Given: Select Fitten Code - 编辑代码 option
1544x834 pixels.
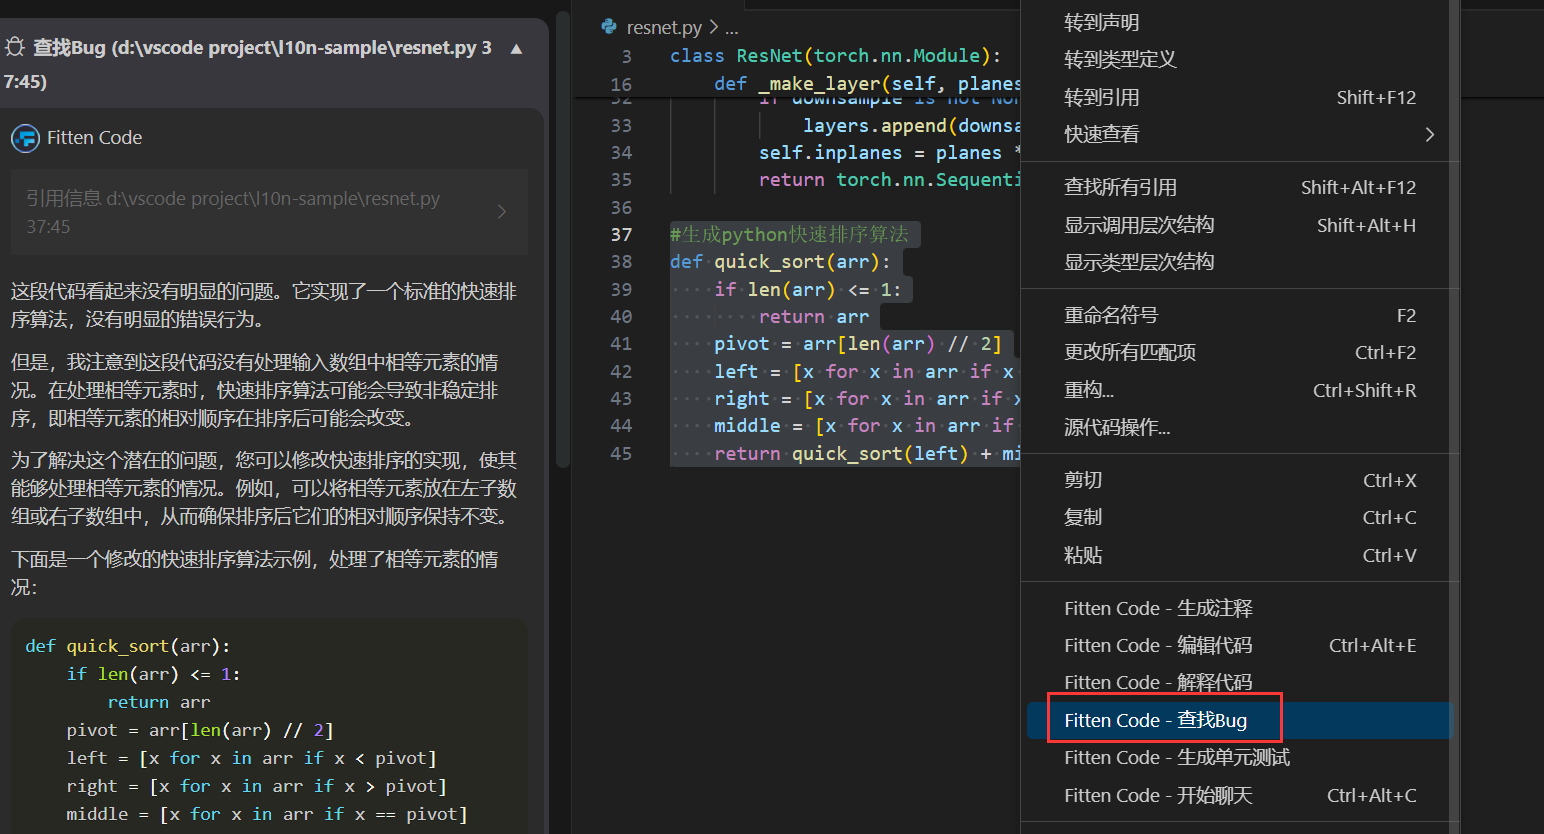Looking at the screenshot, I should [x=1158, y=645].
